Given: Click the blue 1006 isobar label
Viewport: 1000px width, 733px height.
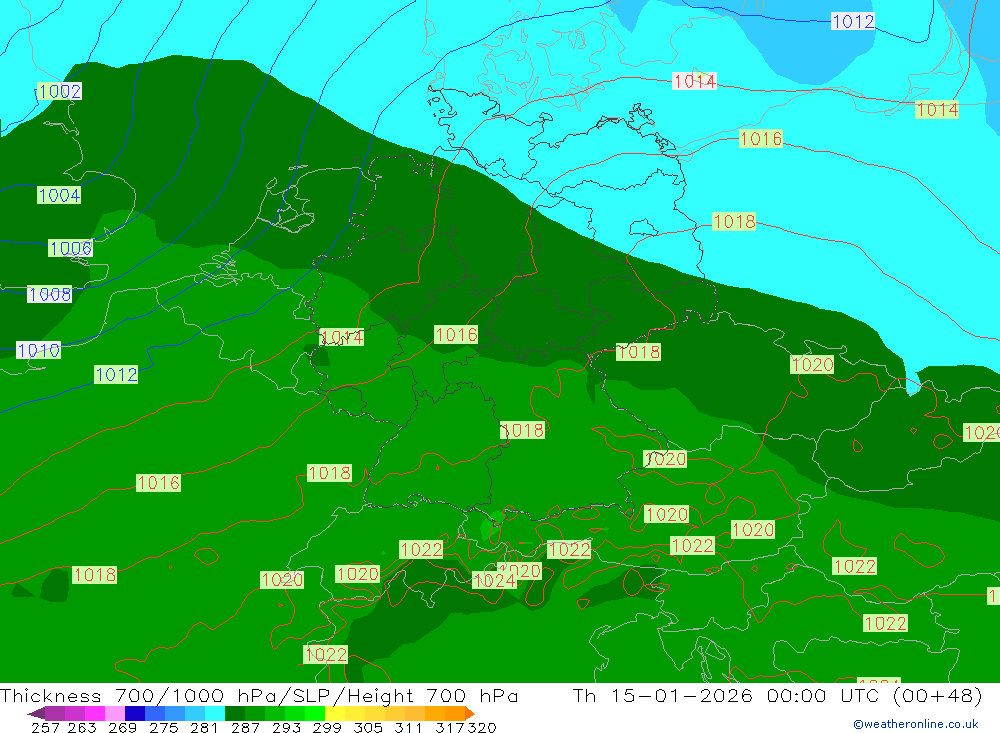Looking at the screenshot, I should [x=71, y=248].
